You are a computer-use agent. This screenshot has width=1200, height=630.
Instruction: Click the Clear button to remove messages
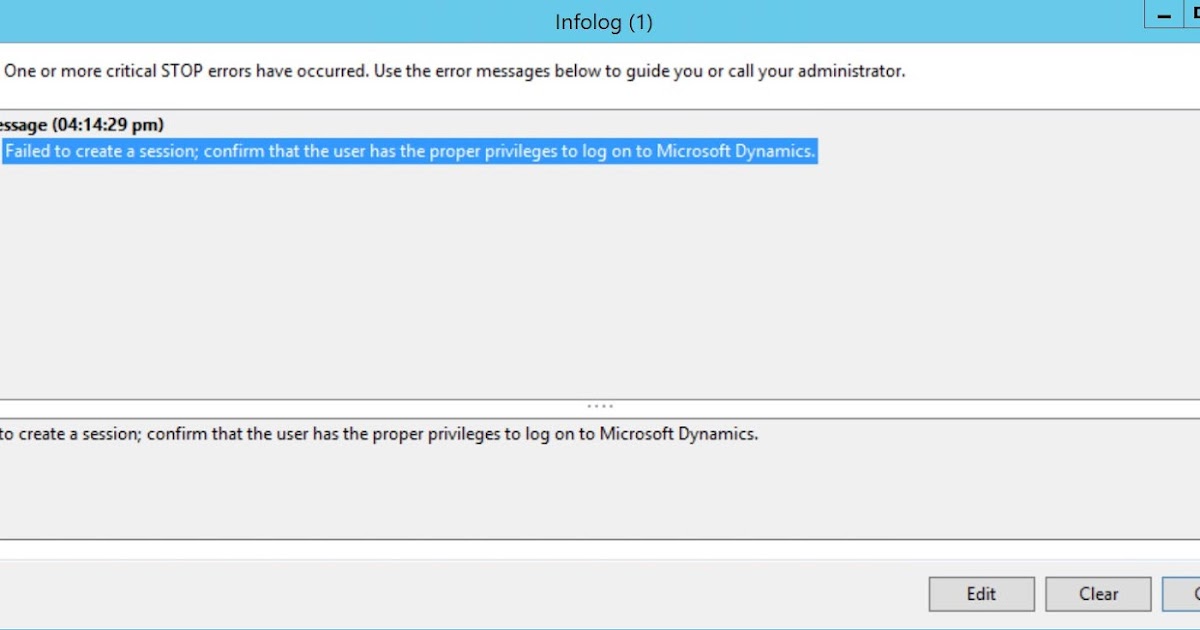[1097, 593]
